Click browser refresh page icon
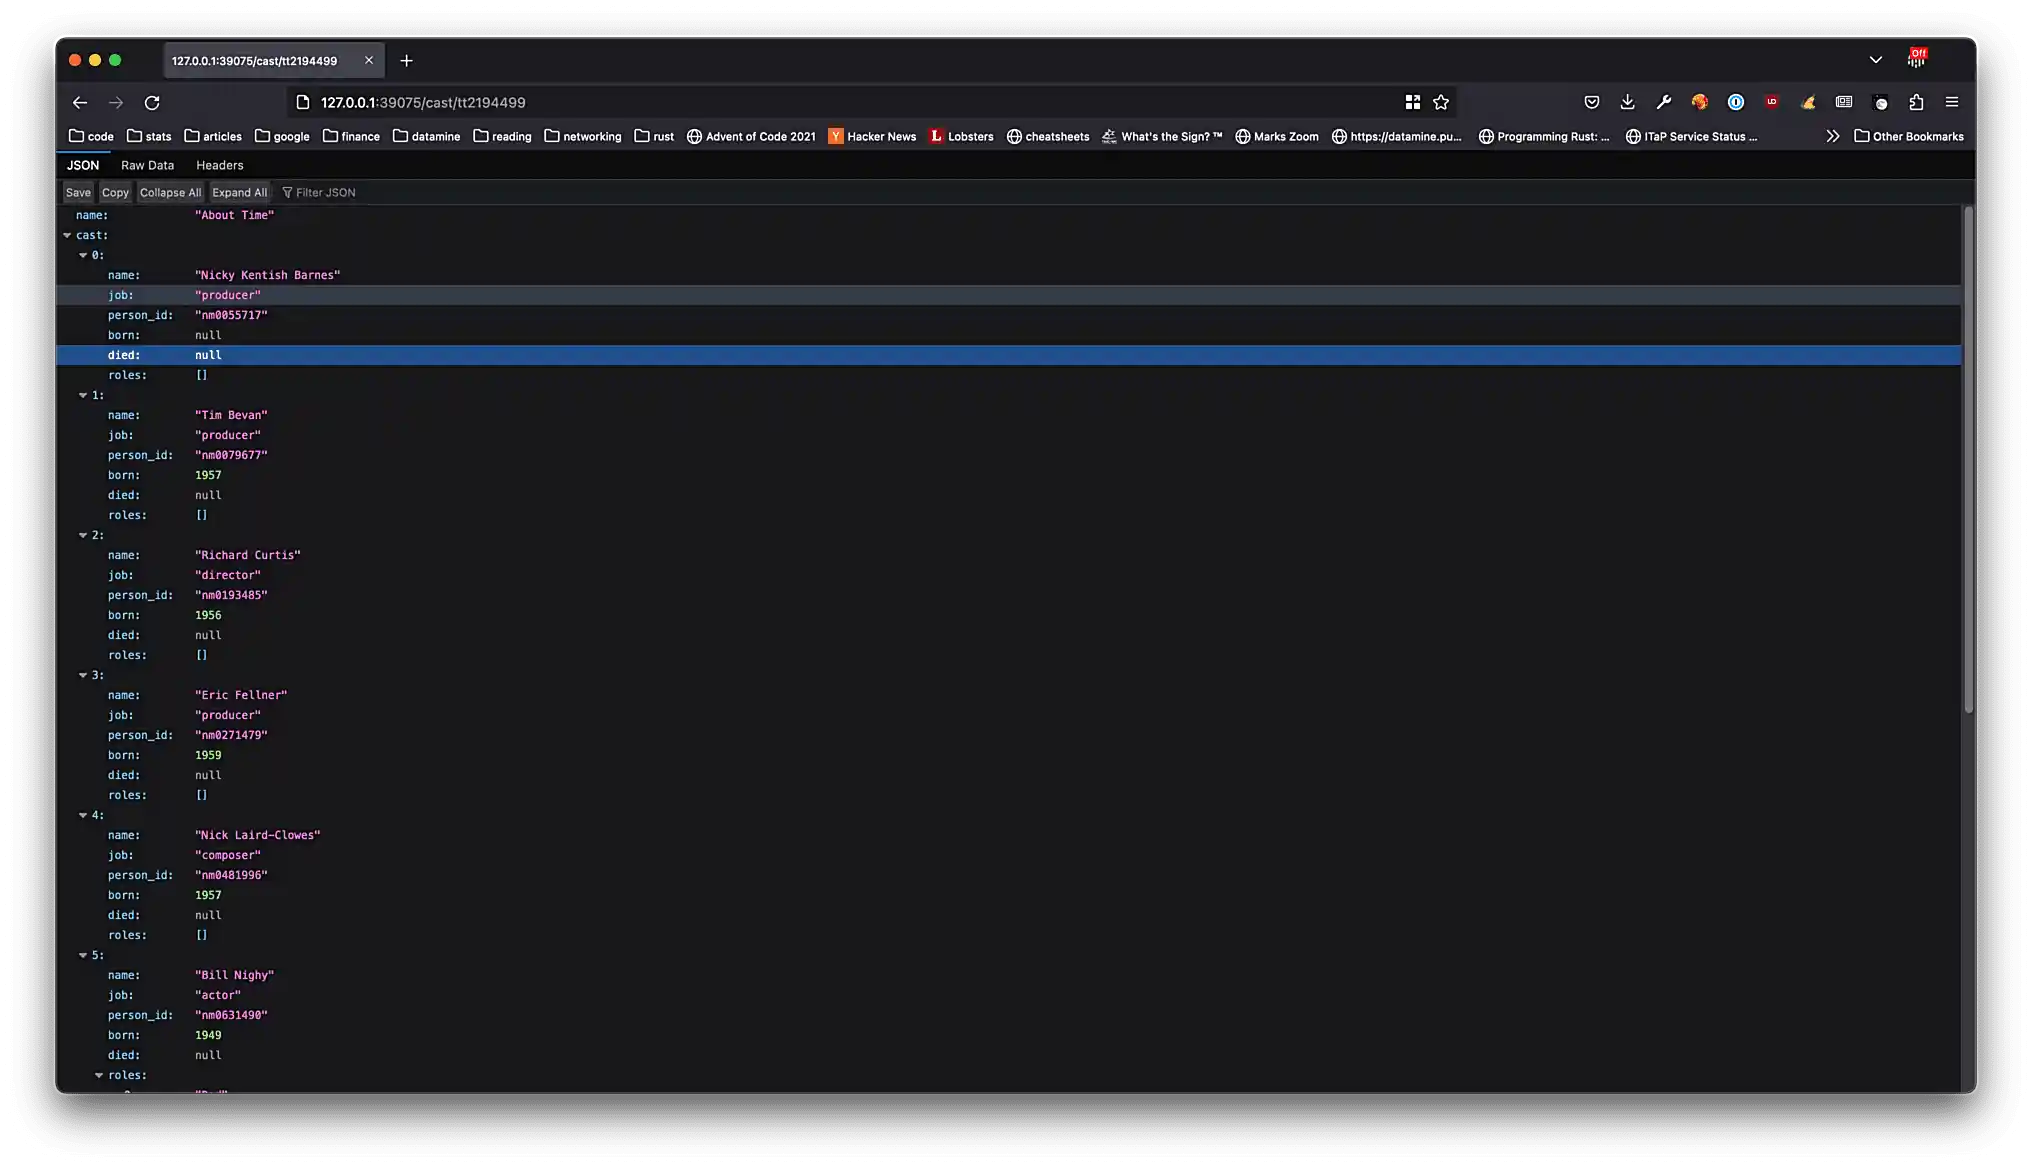This screenshot has height=1167, width=2032. pos(152,102)
